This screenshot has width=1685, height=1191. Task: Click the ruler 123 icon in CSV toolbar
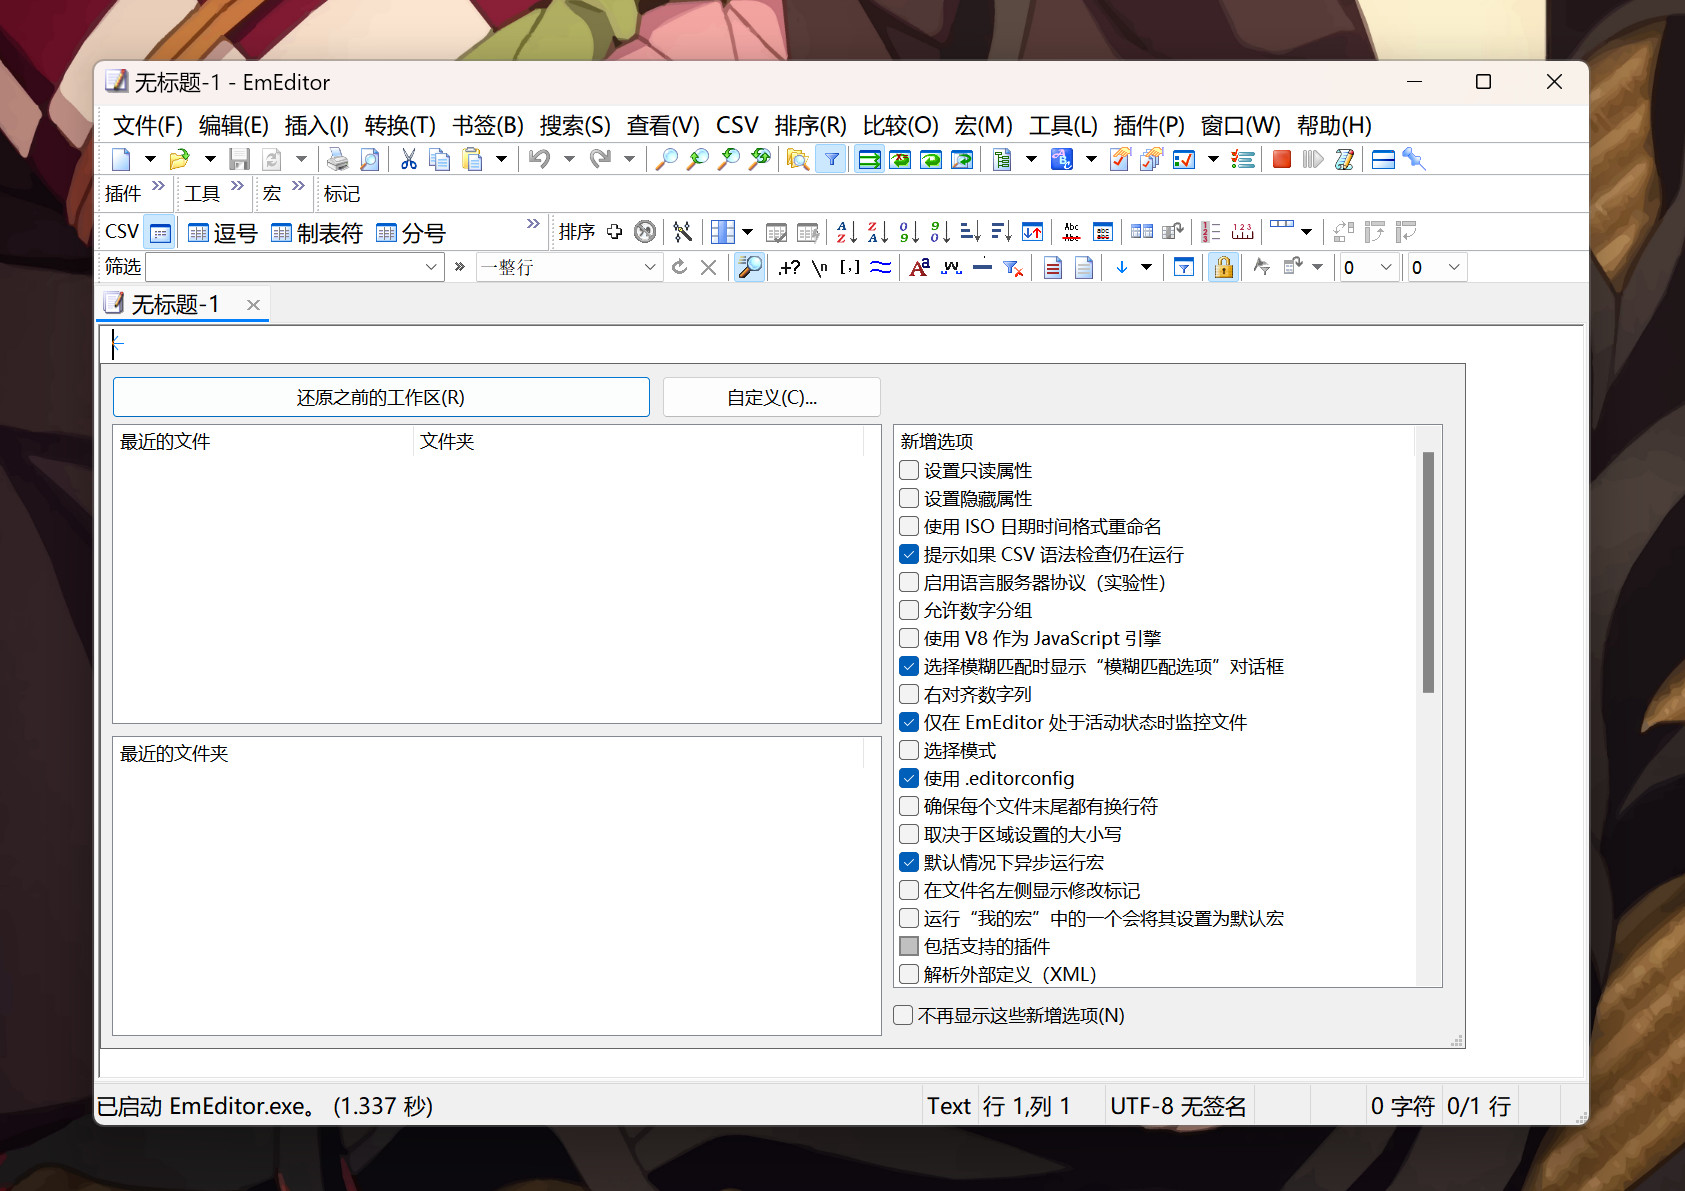pos(1243,233)
